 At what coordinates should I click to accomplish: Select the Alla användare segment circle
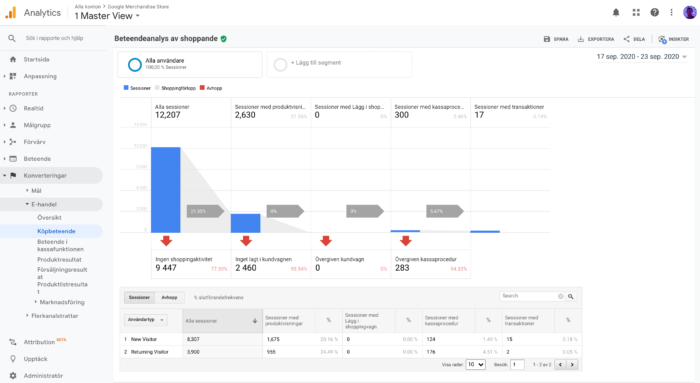click(x=134, y=65)
